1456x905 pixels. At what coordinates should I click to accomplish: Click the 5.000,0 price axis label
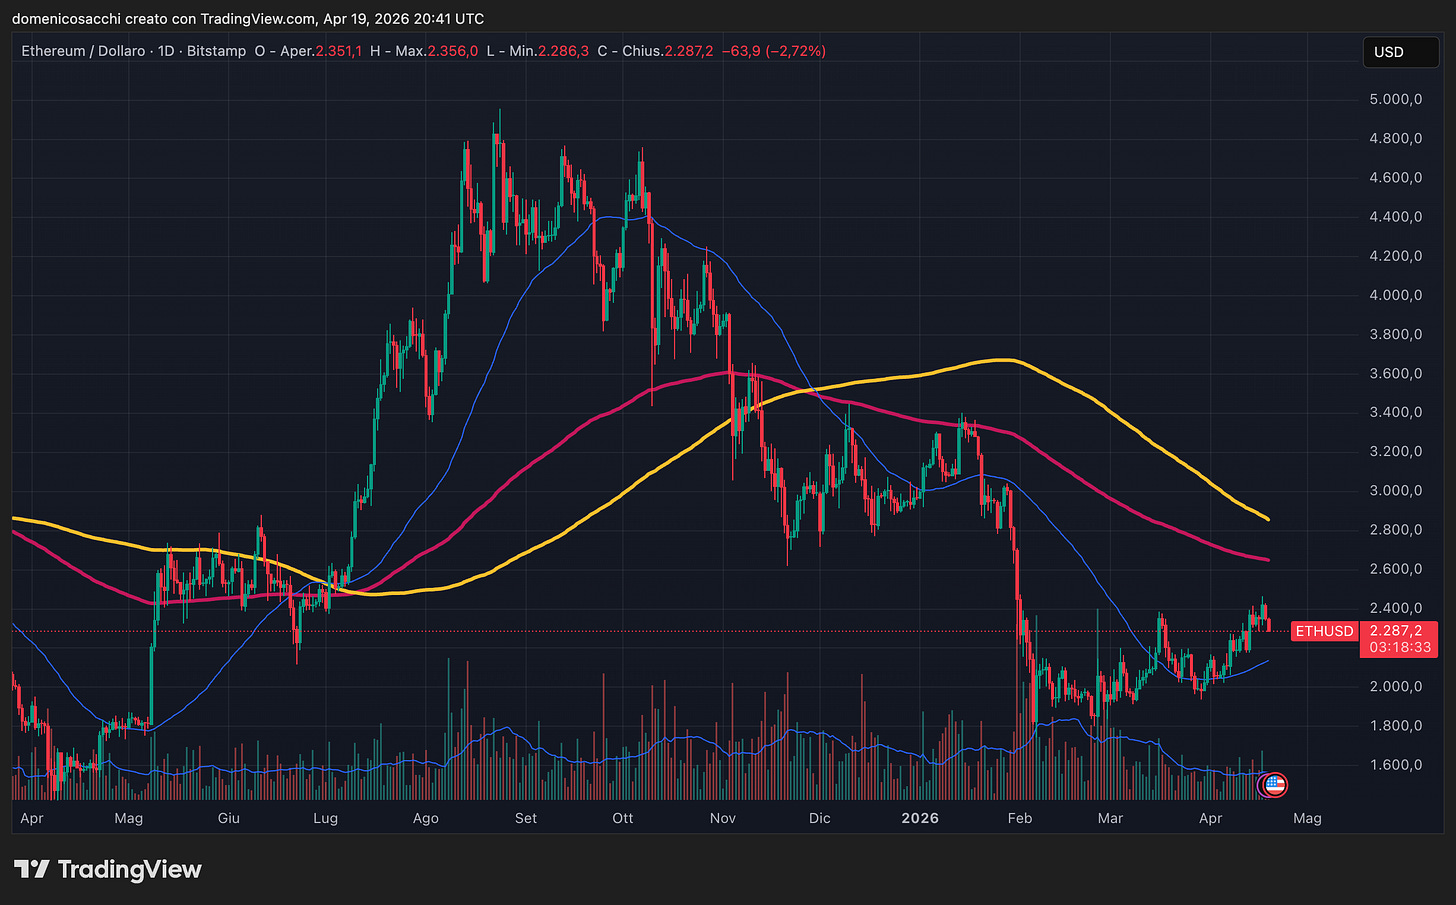pyautogui.click(x=1396, y=99)
